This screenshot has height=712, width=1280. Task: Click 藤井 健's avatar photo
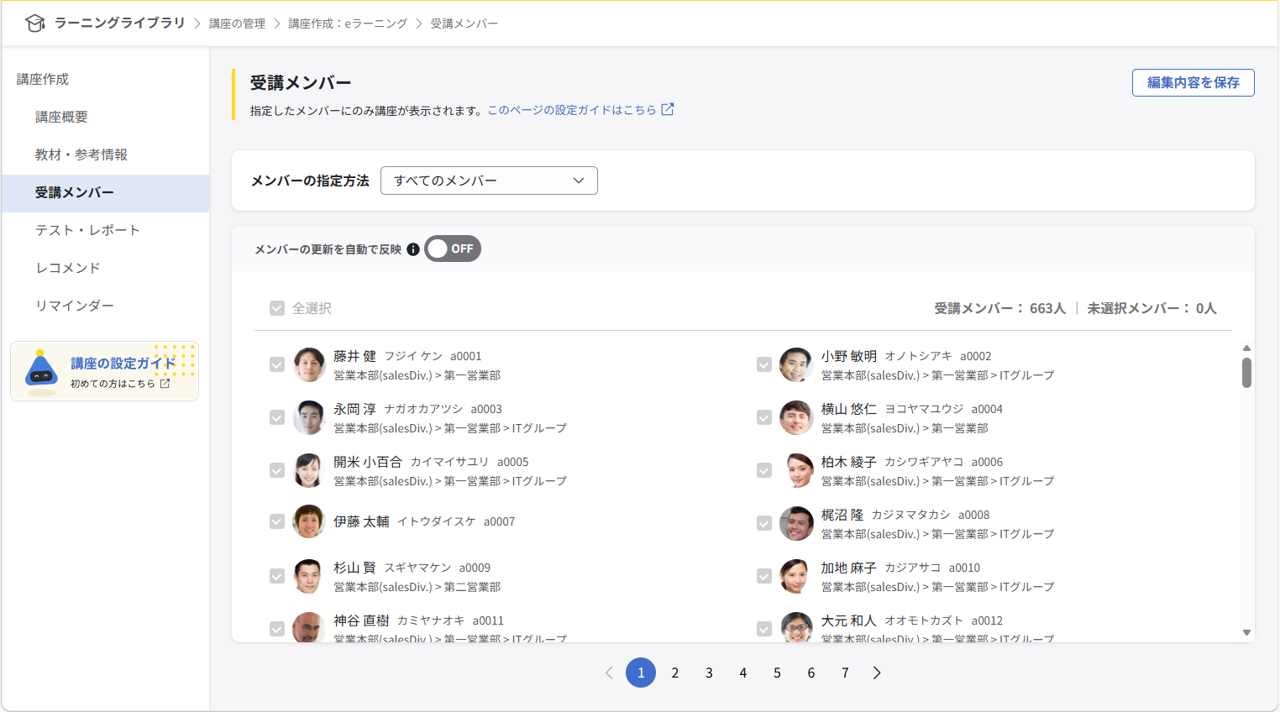[309, 365]
